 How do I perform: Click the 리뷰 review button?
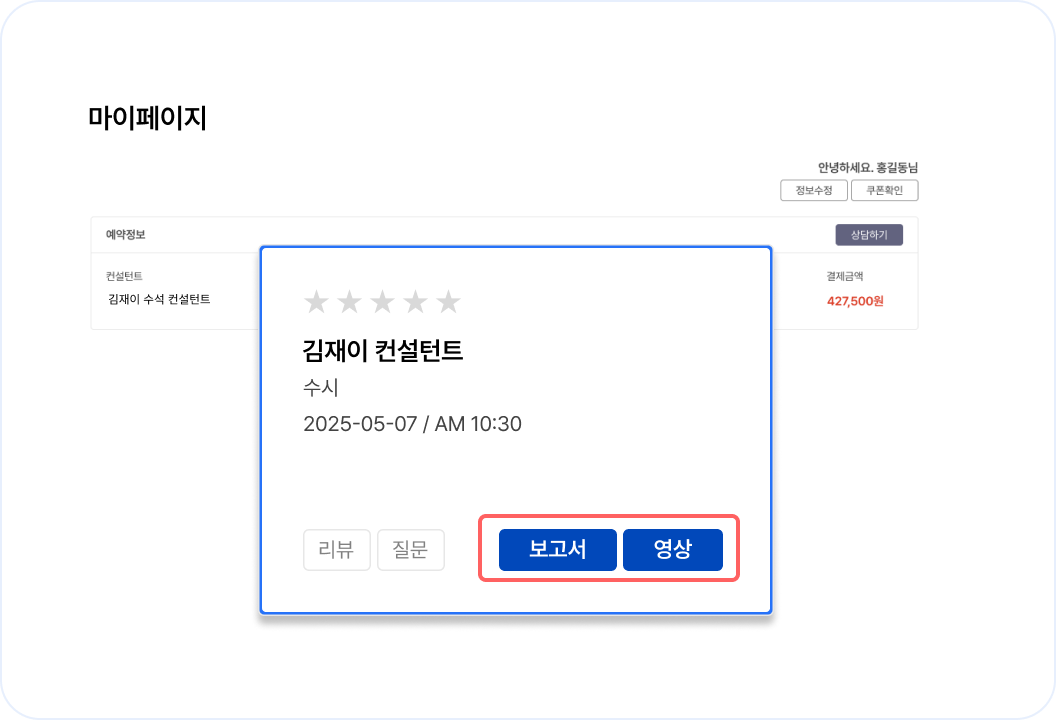pos(337,549)
